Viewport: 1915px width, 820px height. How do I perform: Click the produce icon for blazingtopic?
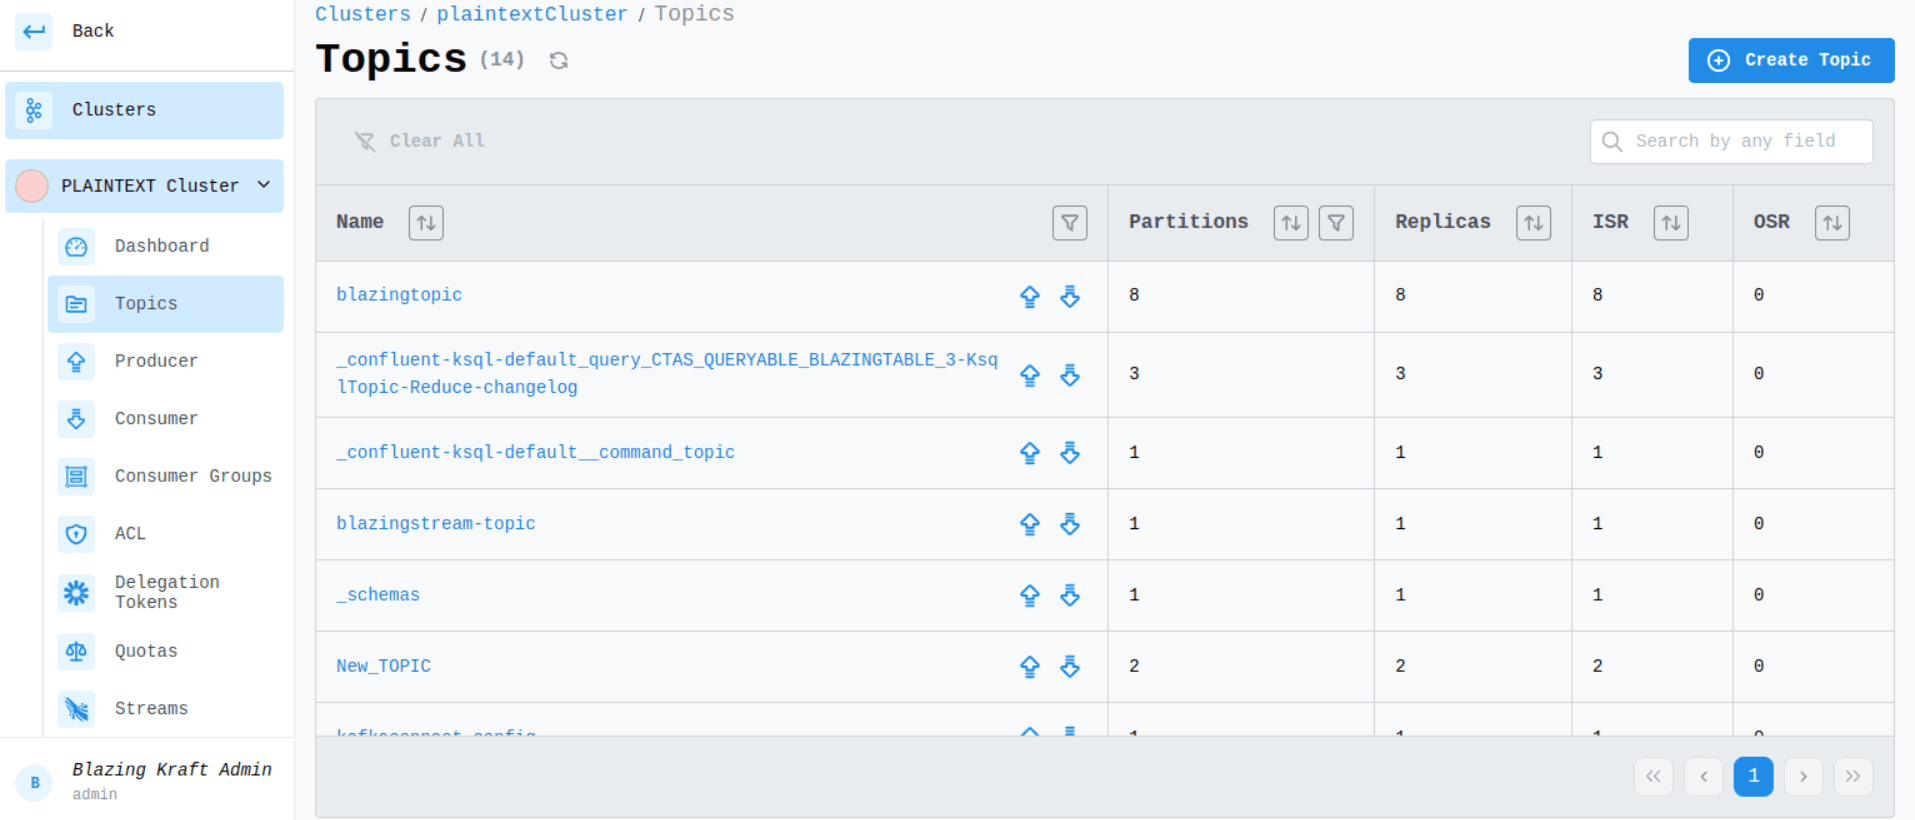[x=1029, y=296]
